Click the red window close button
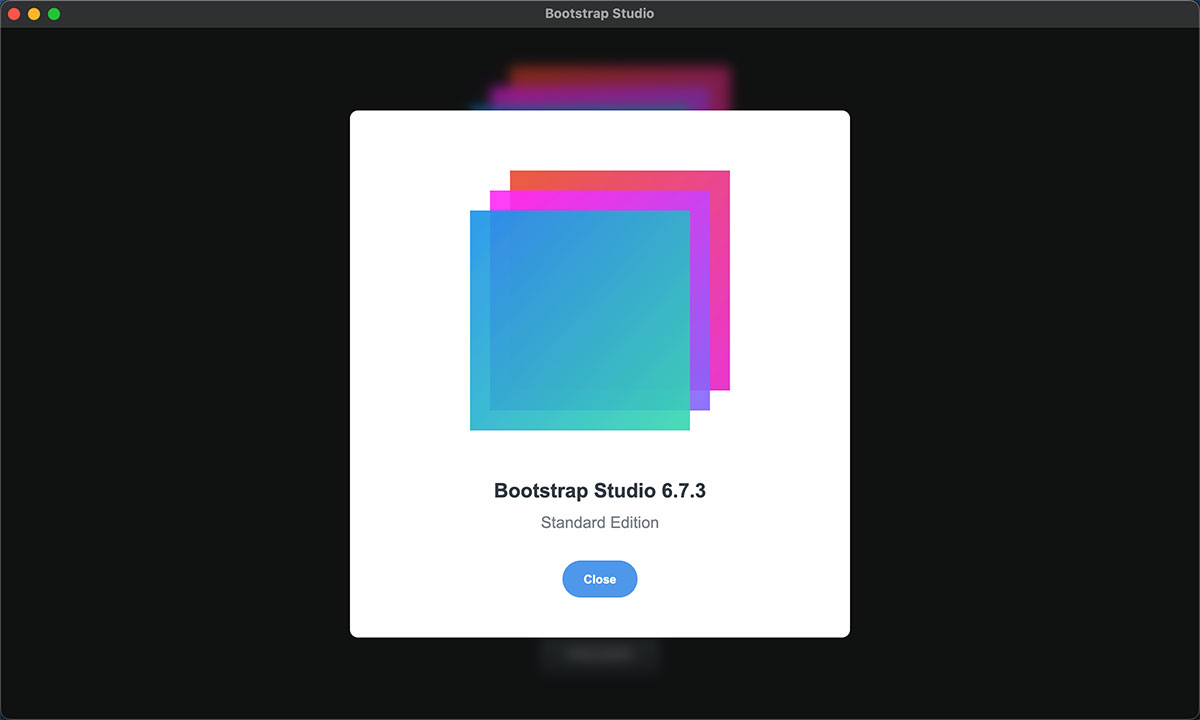The image size is (1200, 720). (x=14, y=14)
